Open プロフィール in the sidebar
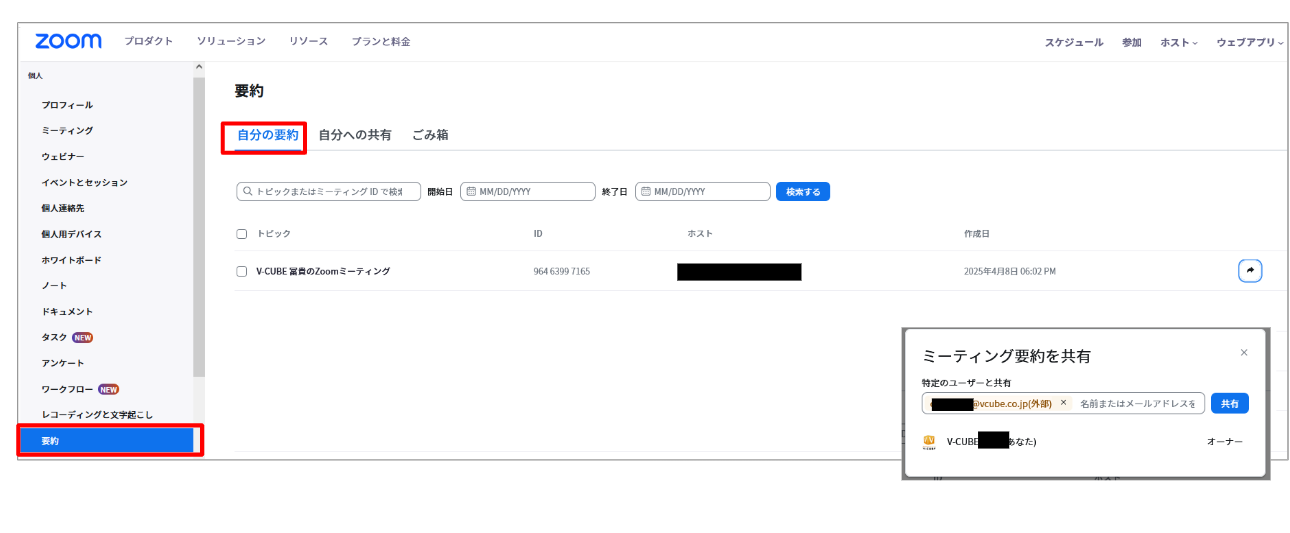The width and height of the screenshot is (1290, 533). coord(67,105)
